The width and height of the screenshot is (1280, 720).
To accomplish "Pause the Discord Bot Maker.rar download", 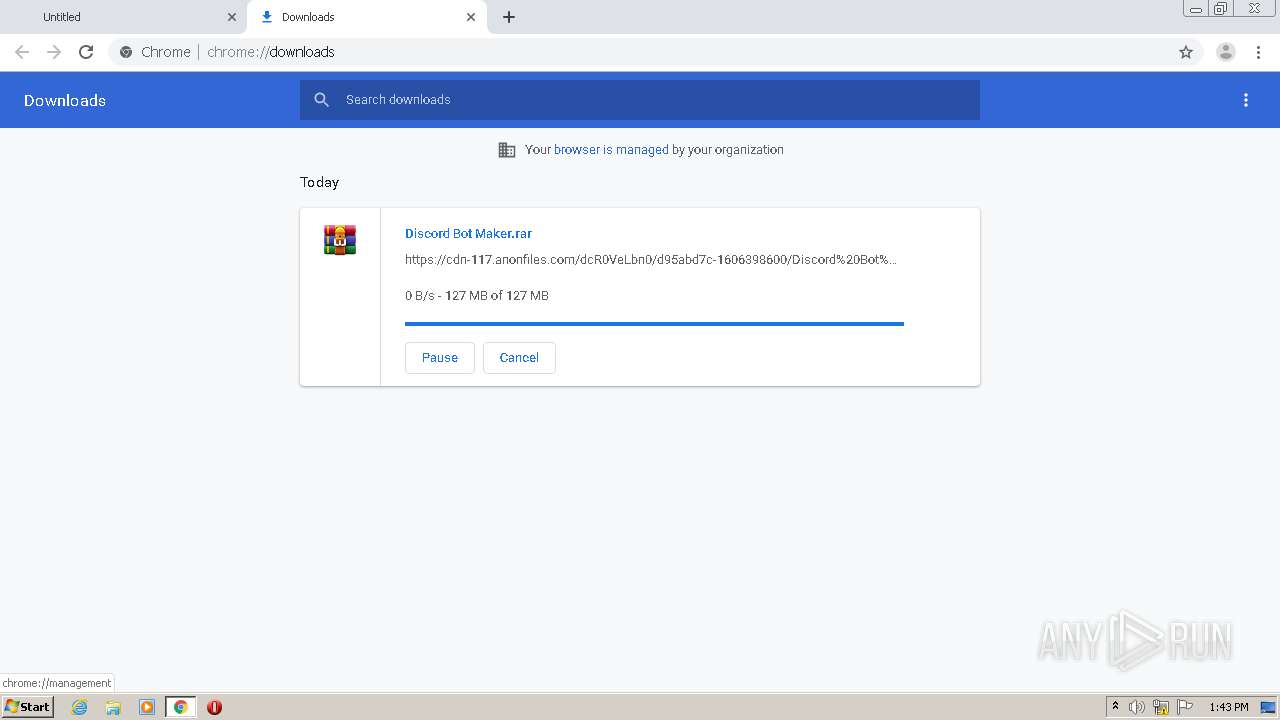I will tap(440, 358).
